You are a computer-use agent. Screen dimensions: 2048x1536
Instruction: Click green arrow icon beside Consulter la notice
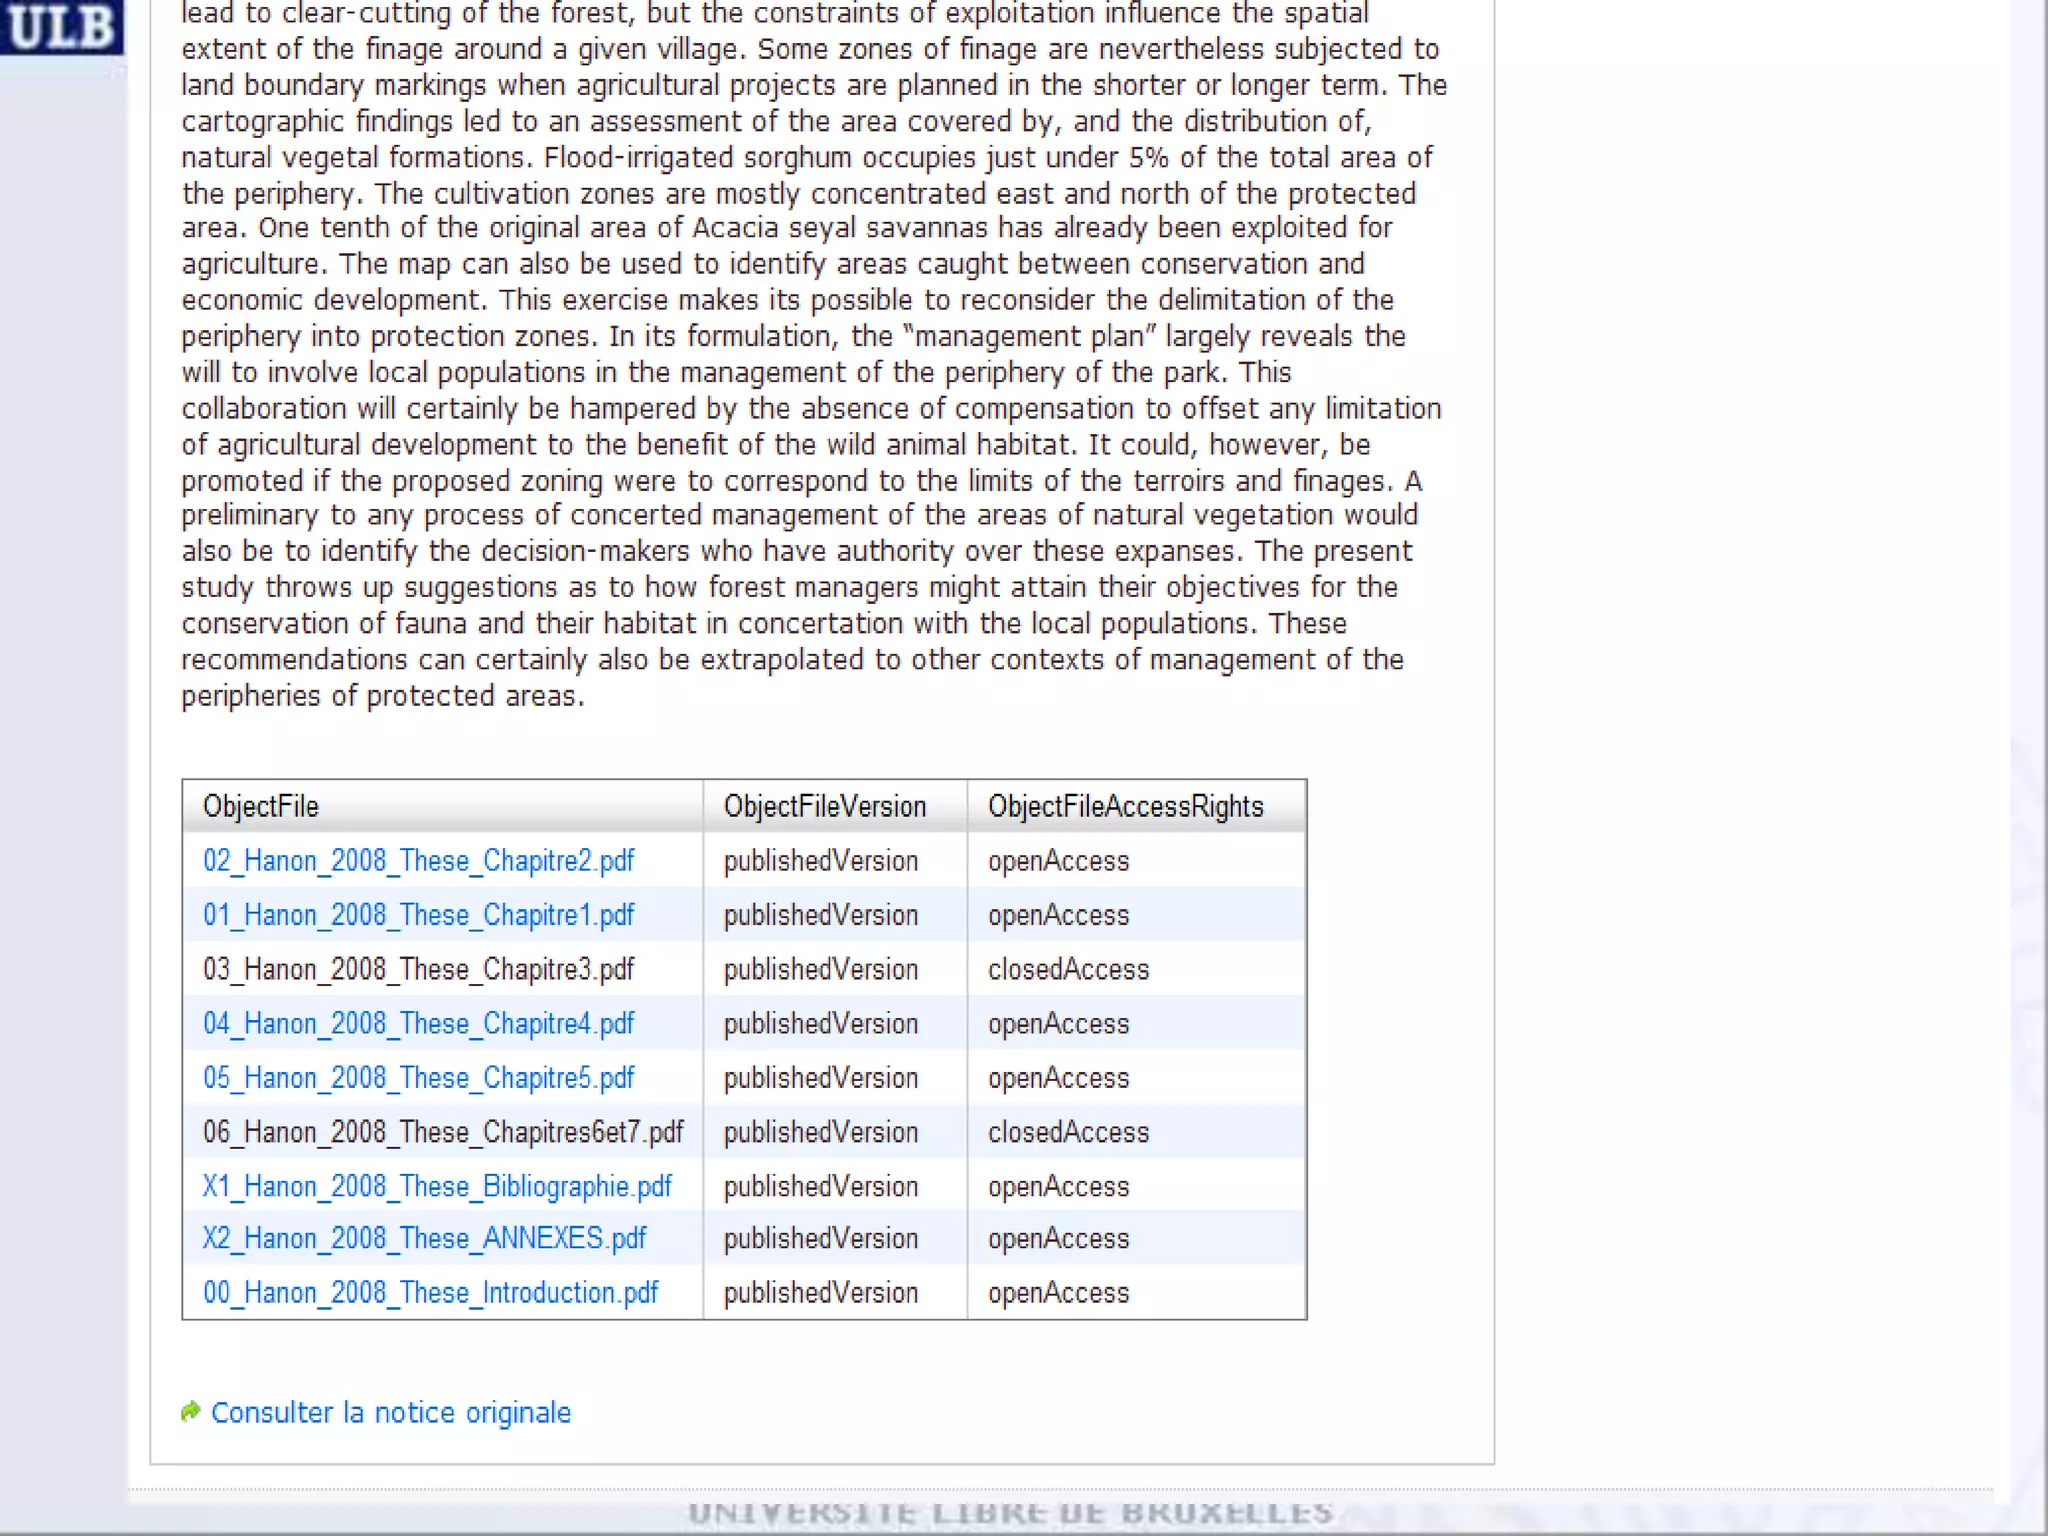click(190, 1411)
